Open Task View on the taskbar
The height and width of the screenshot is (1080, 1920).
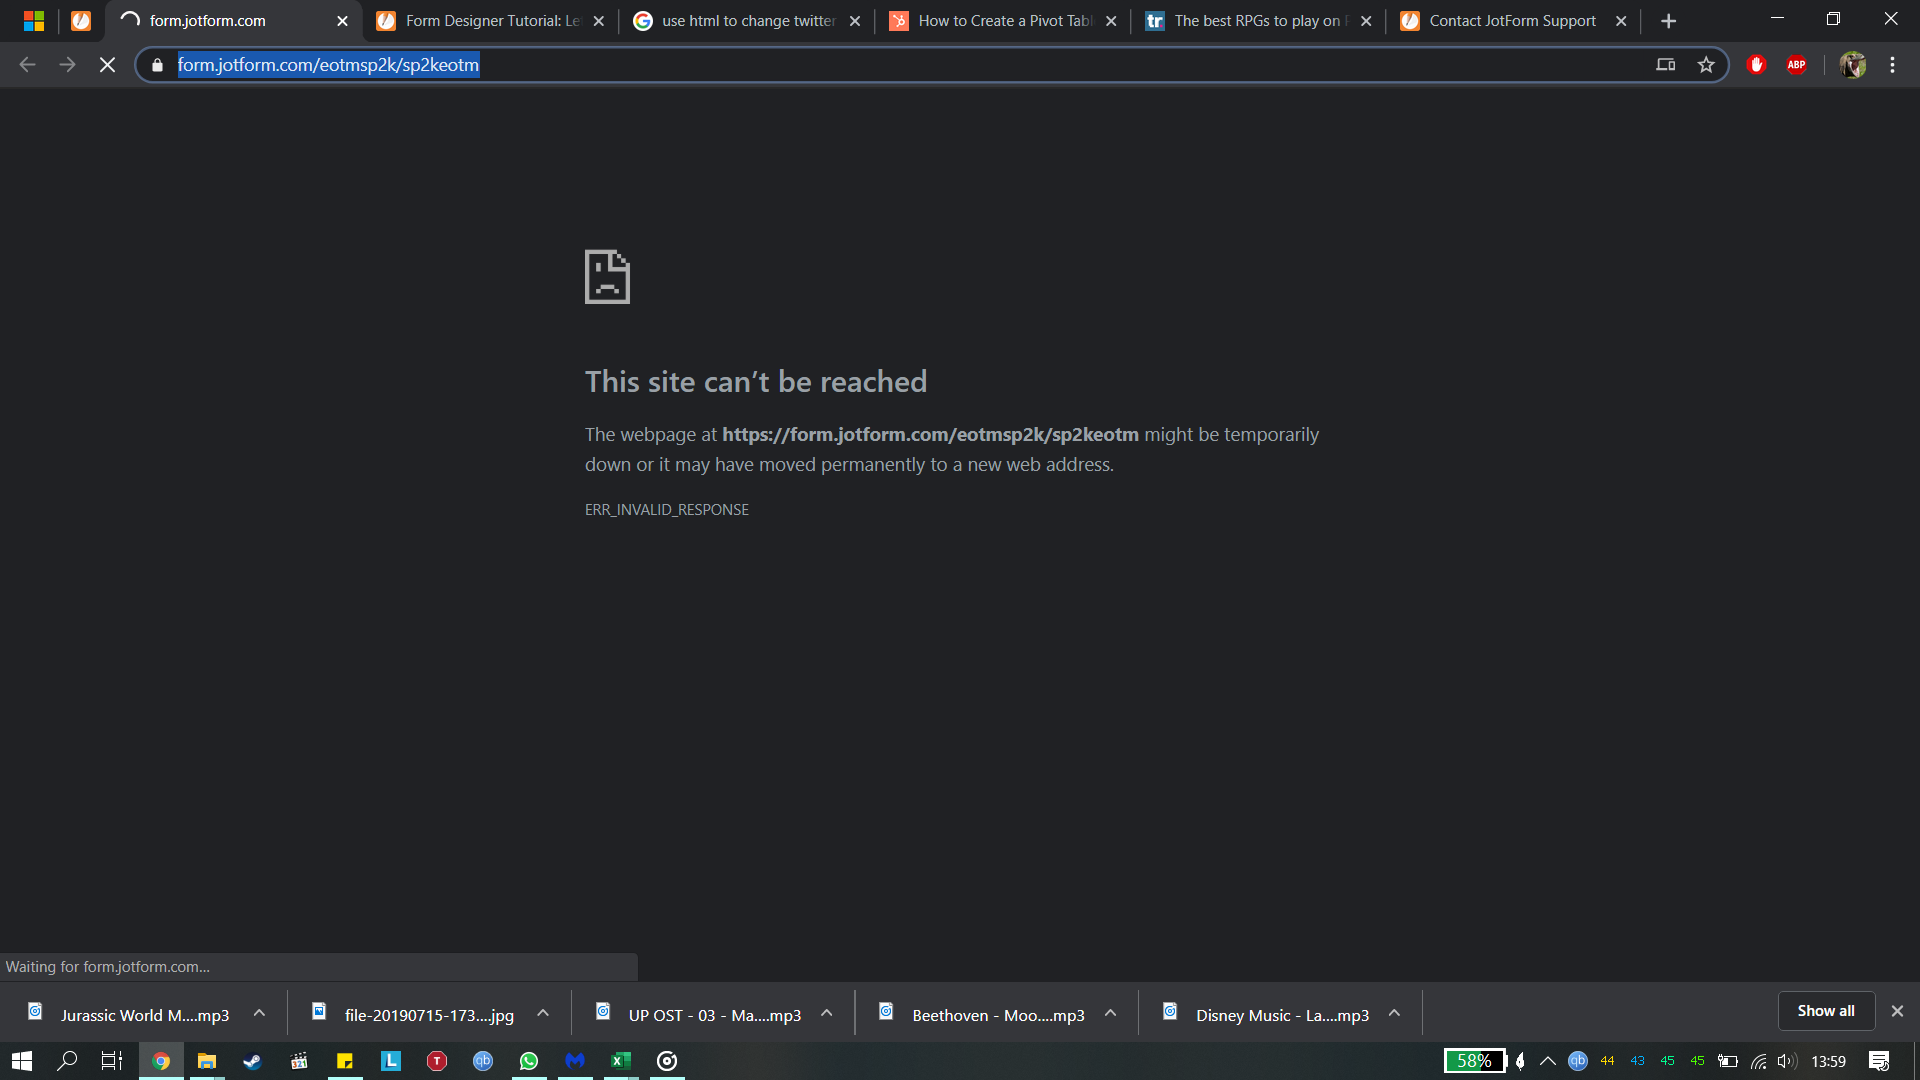click(x=112, y=1061)
